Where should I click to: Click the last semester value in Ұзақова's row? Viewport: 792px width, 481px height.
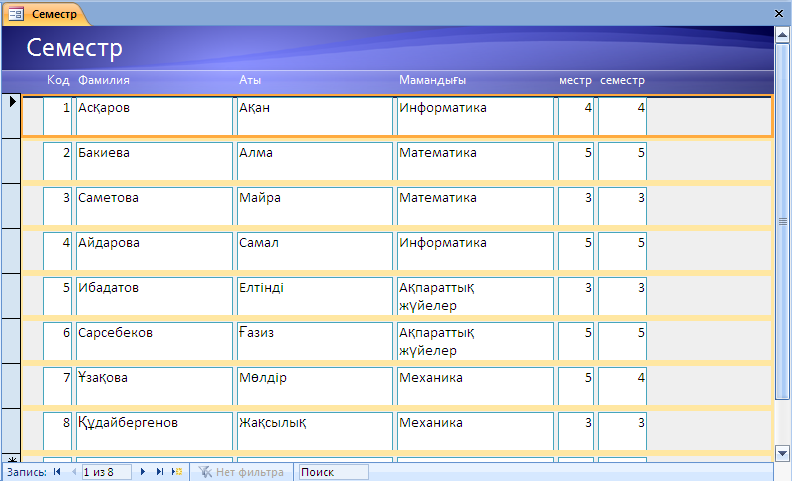coord(622,386)
